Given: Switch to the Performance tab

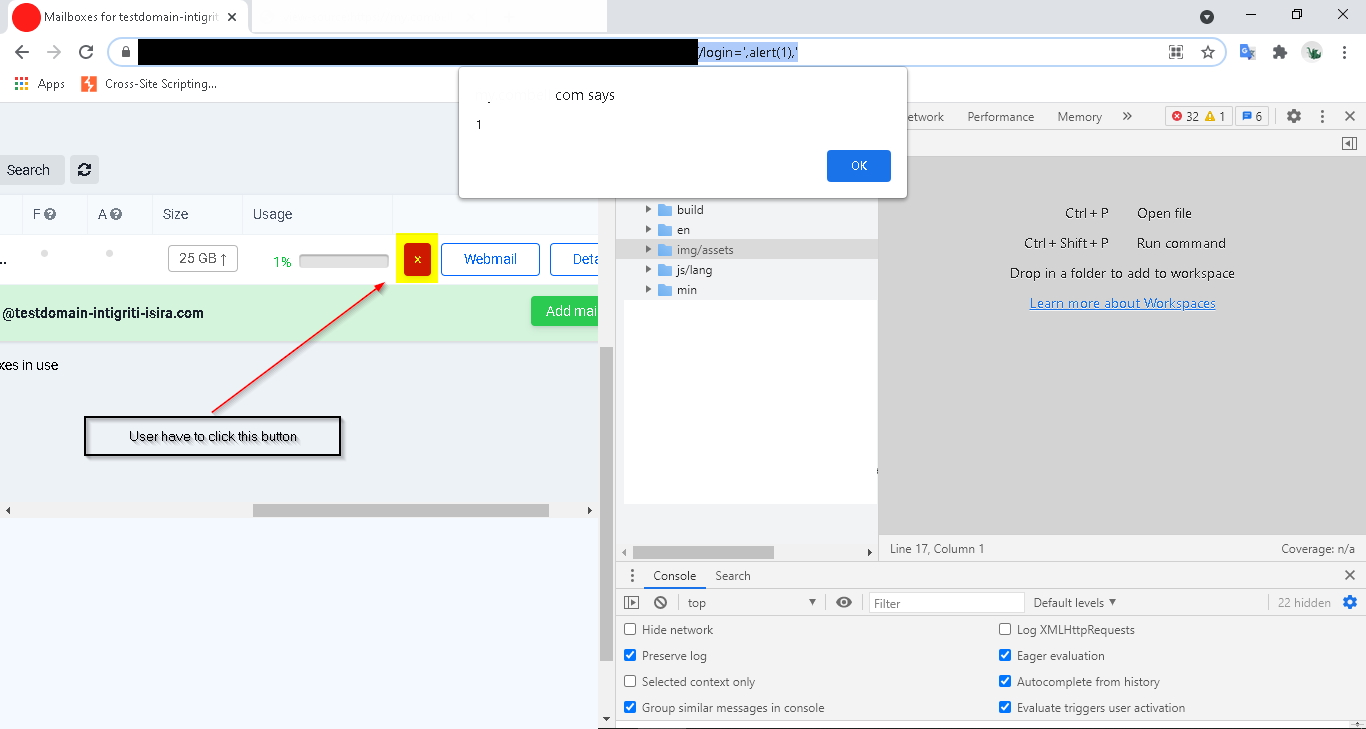Looking at the screenshot, I should (1000, 117).
